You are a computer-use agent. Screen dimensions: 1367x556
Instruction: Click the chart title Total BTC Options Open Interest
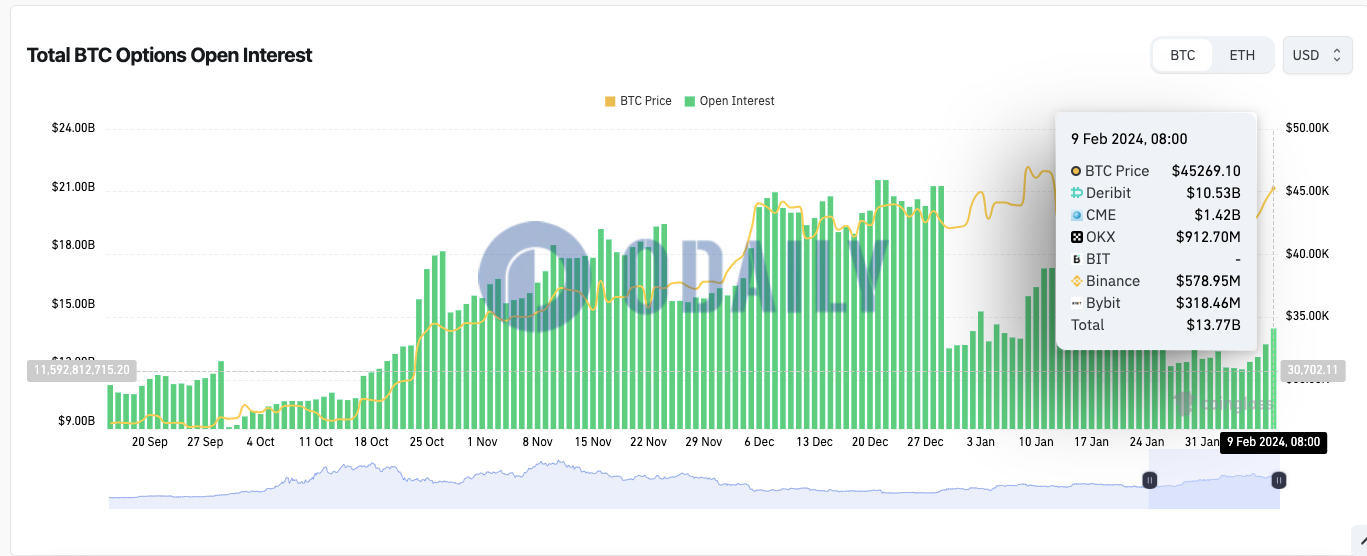coord(169,55)
